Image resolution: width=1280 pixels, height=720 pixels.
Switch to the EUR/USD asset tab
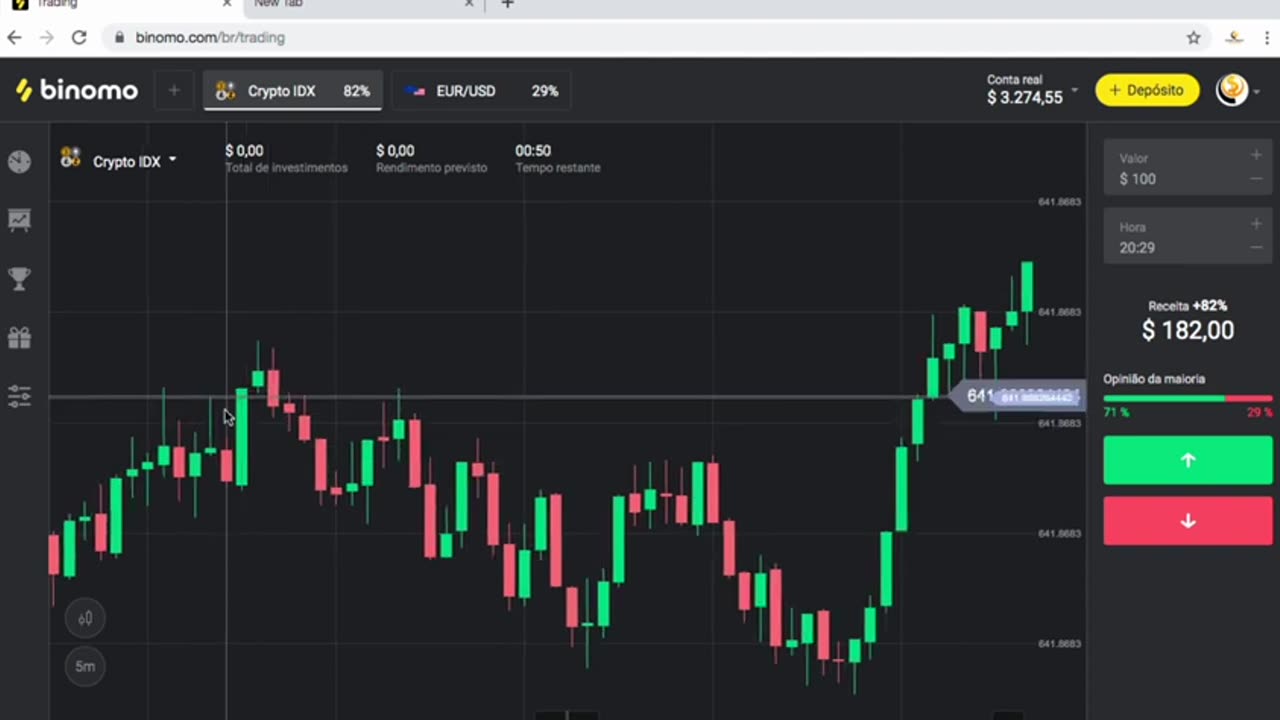[x=481, y=91]
